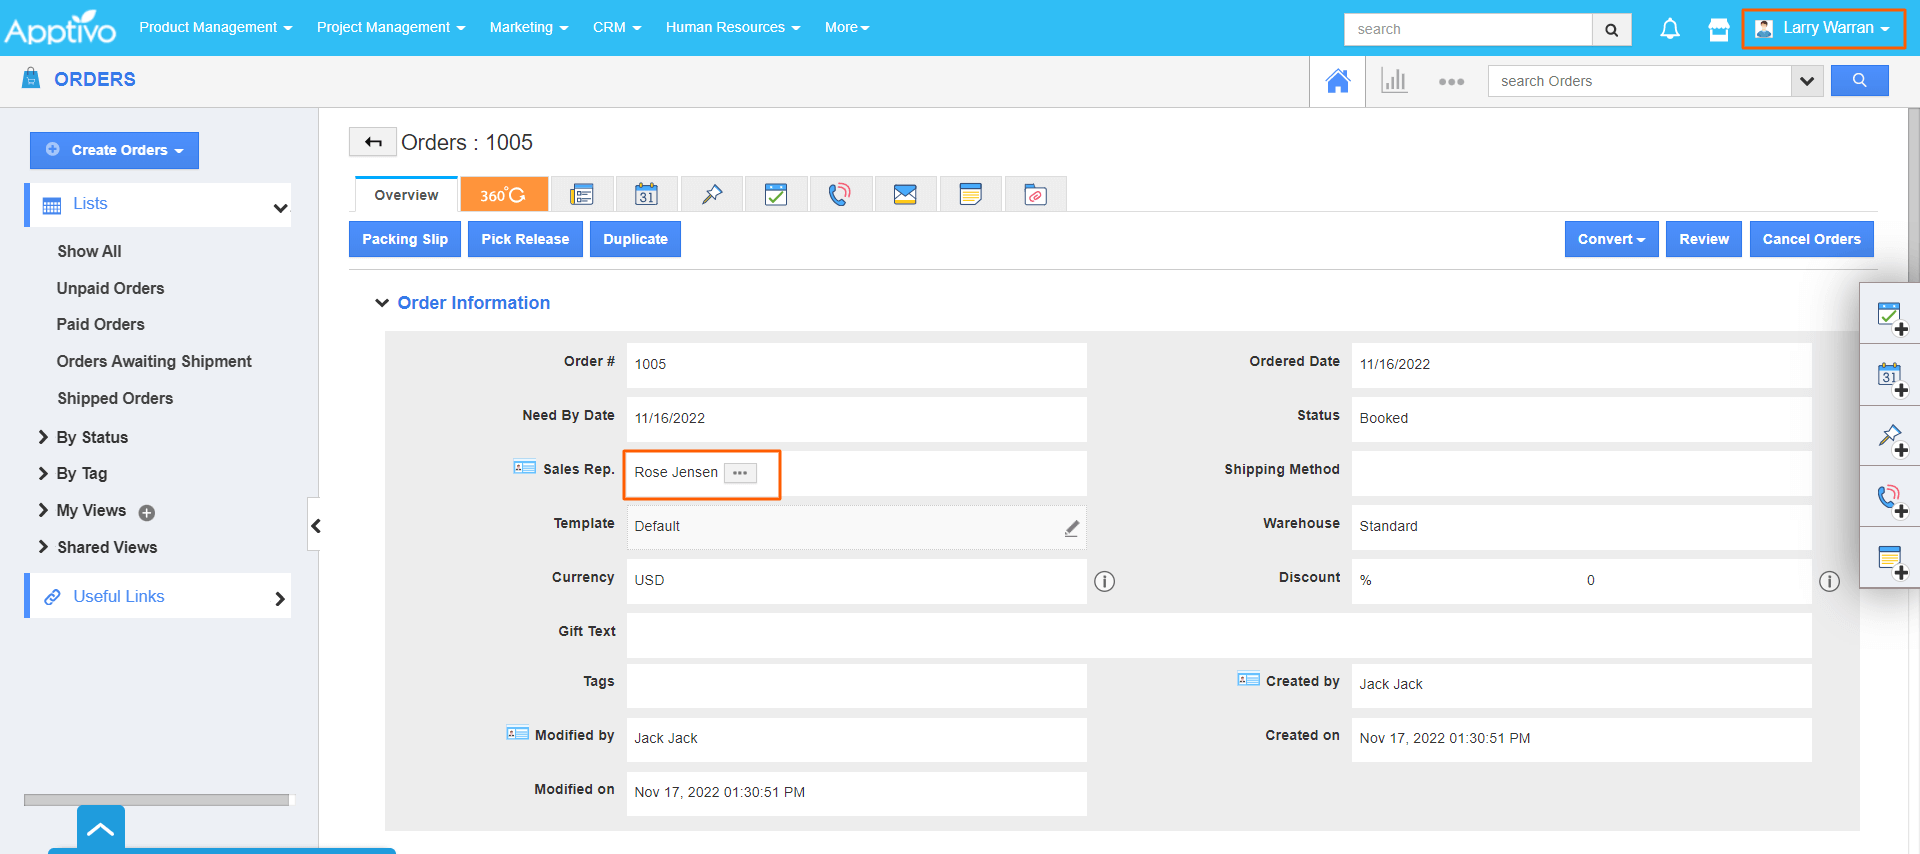Click the edit pencil in Template field
Viewport: 1920px width, 854px height.
click(1071, 528)
